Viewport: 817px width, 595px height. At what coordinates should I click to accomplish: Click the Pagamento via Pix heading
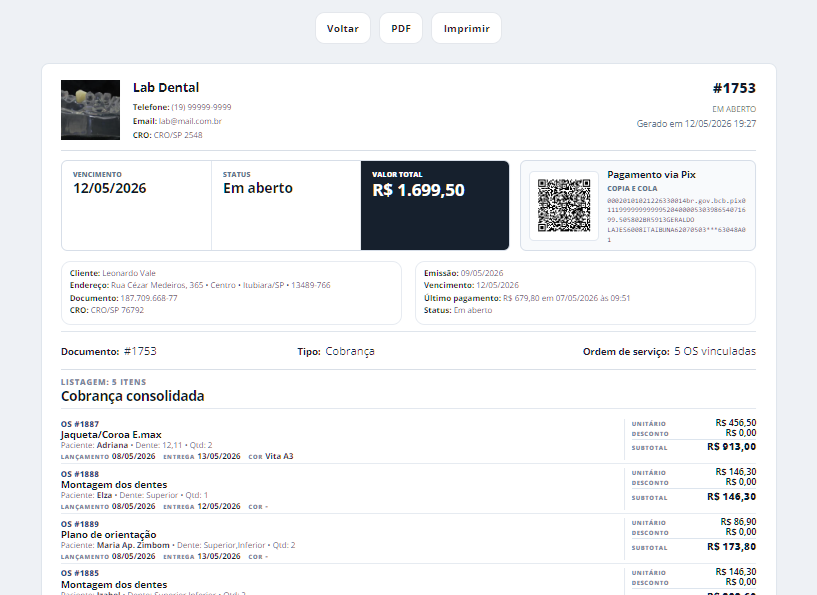(x=651, y=175)
